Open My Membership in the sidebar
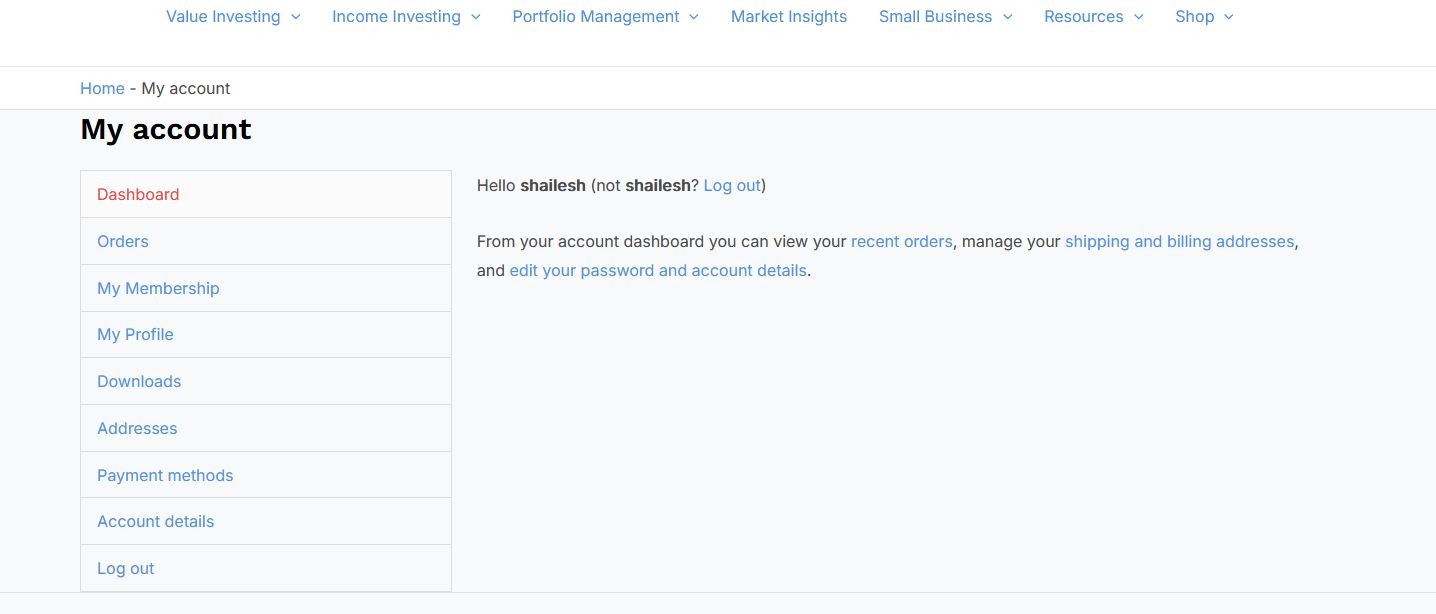The width and height of the screenshot is (1436, 614). pyautogui.click(x=266, y=288)
